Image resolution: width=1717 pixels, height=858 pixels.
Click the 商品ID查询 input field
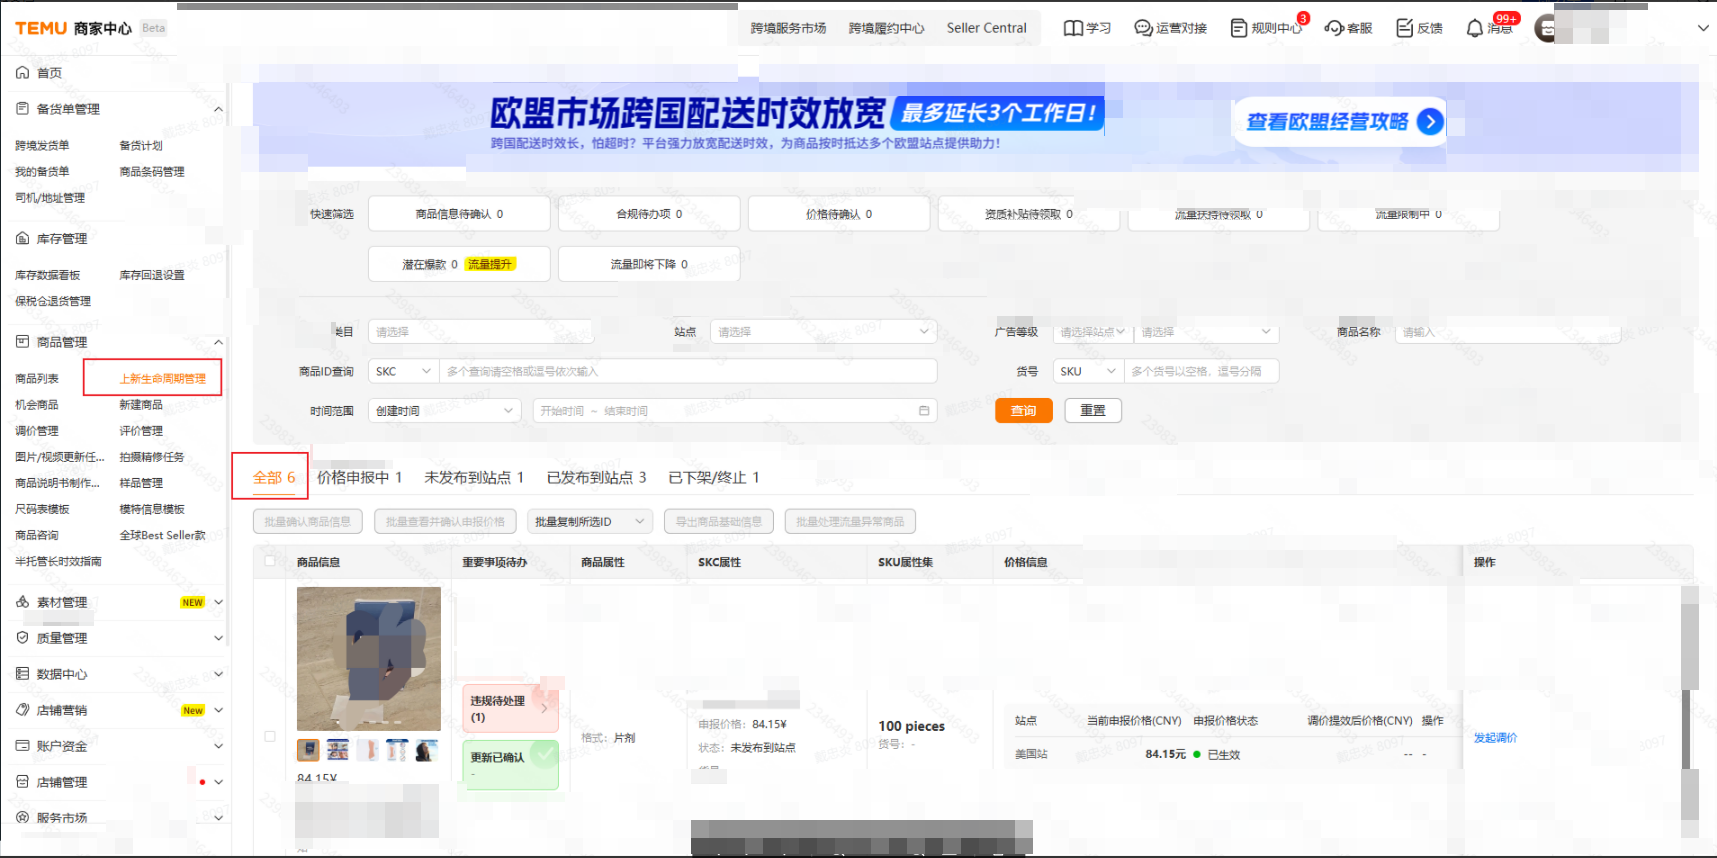click(x=688, y=371)
